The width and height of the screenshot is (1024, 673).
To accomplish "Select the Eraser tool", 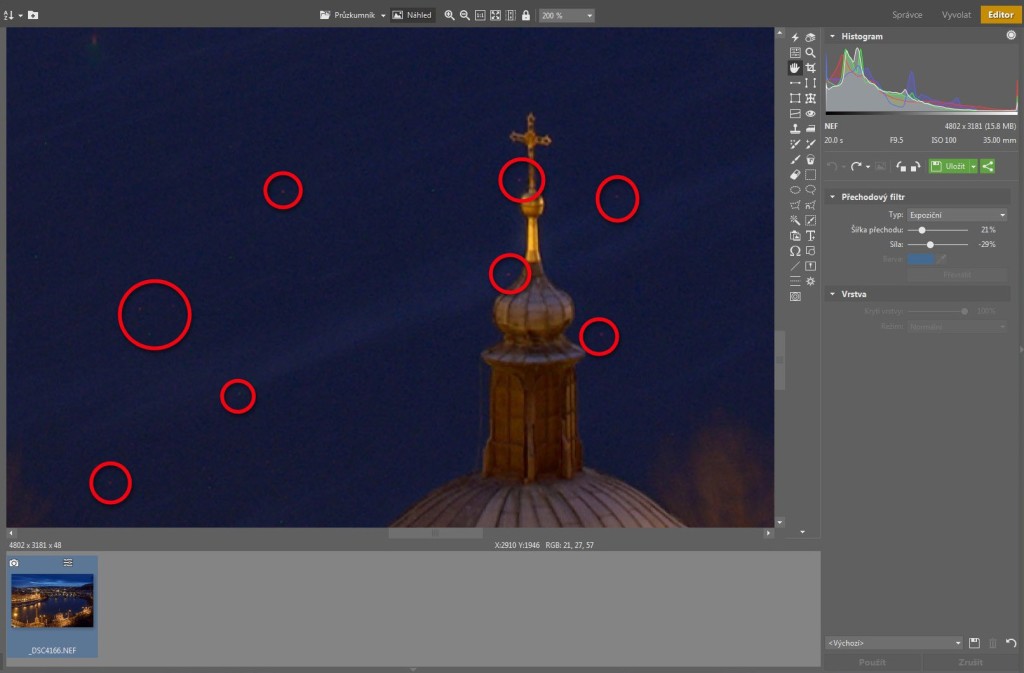I will pos(795,174).
